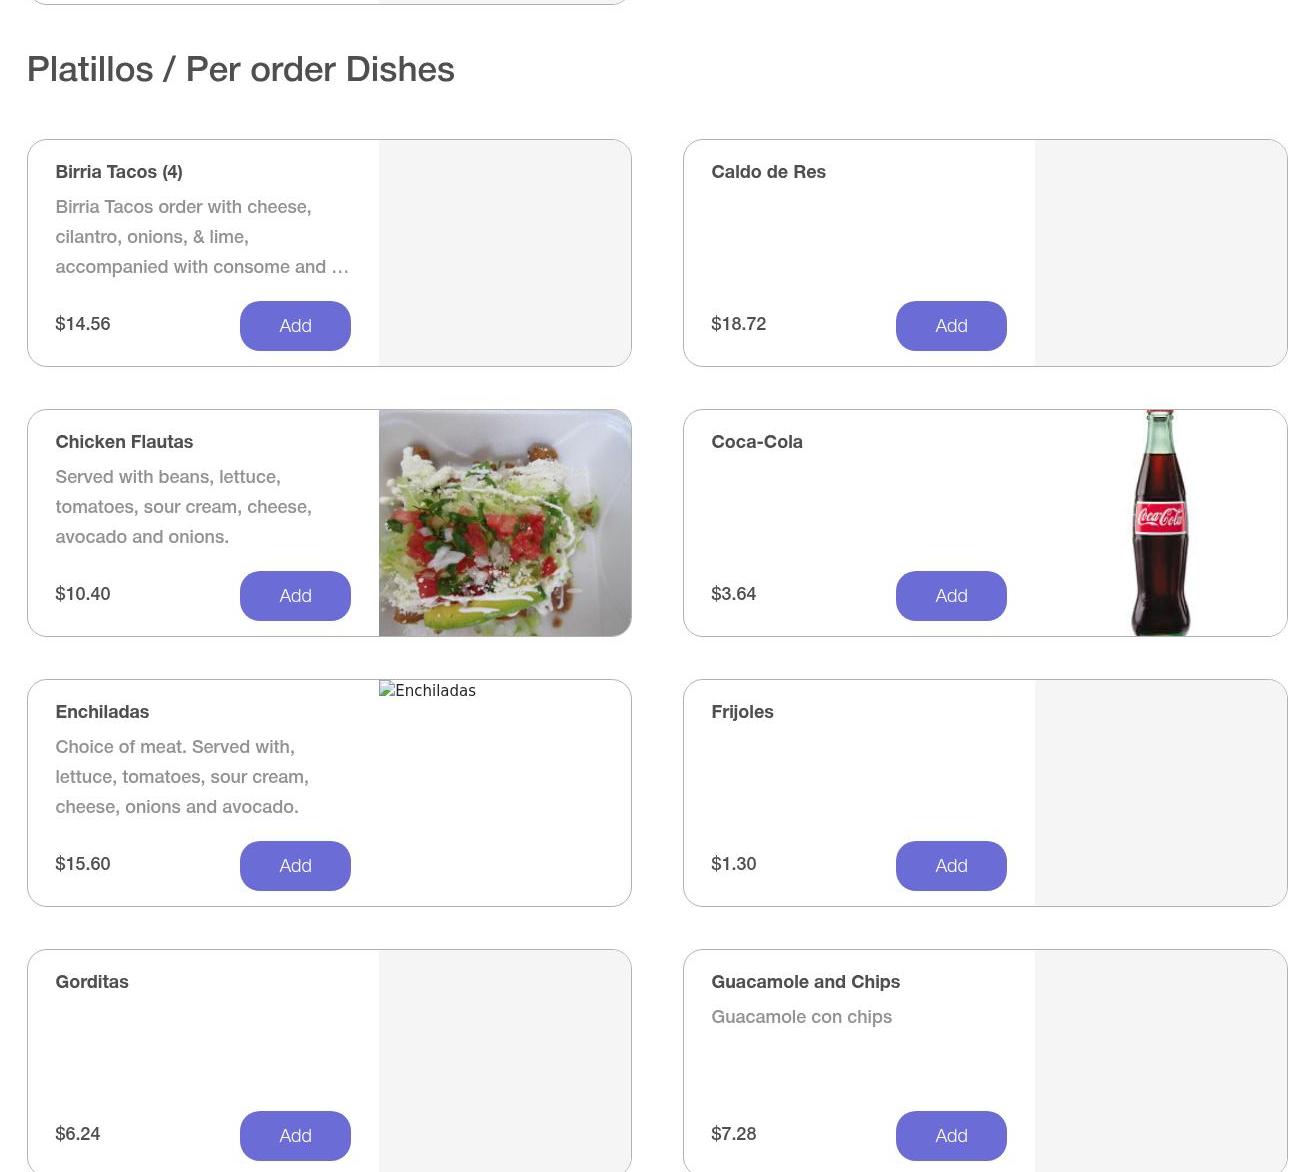Viewport: 1314px width, 1172px height.
Task: Click the Coca-Cola bottle image
Action: (x=1160, y=523)
